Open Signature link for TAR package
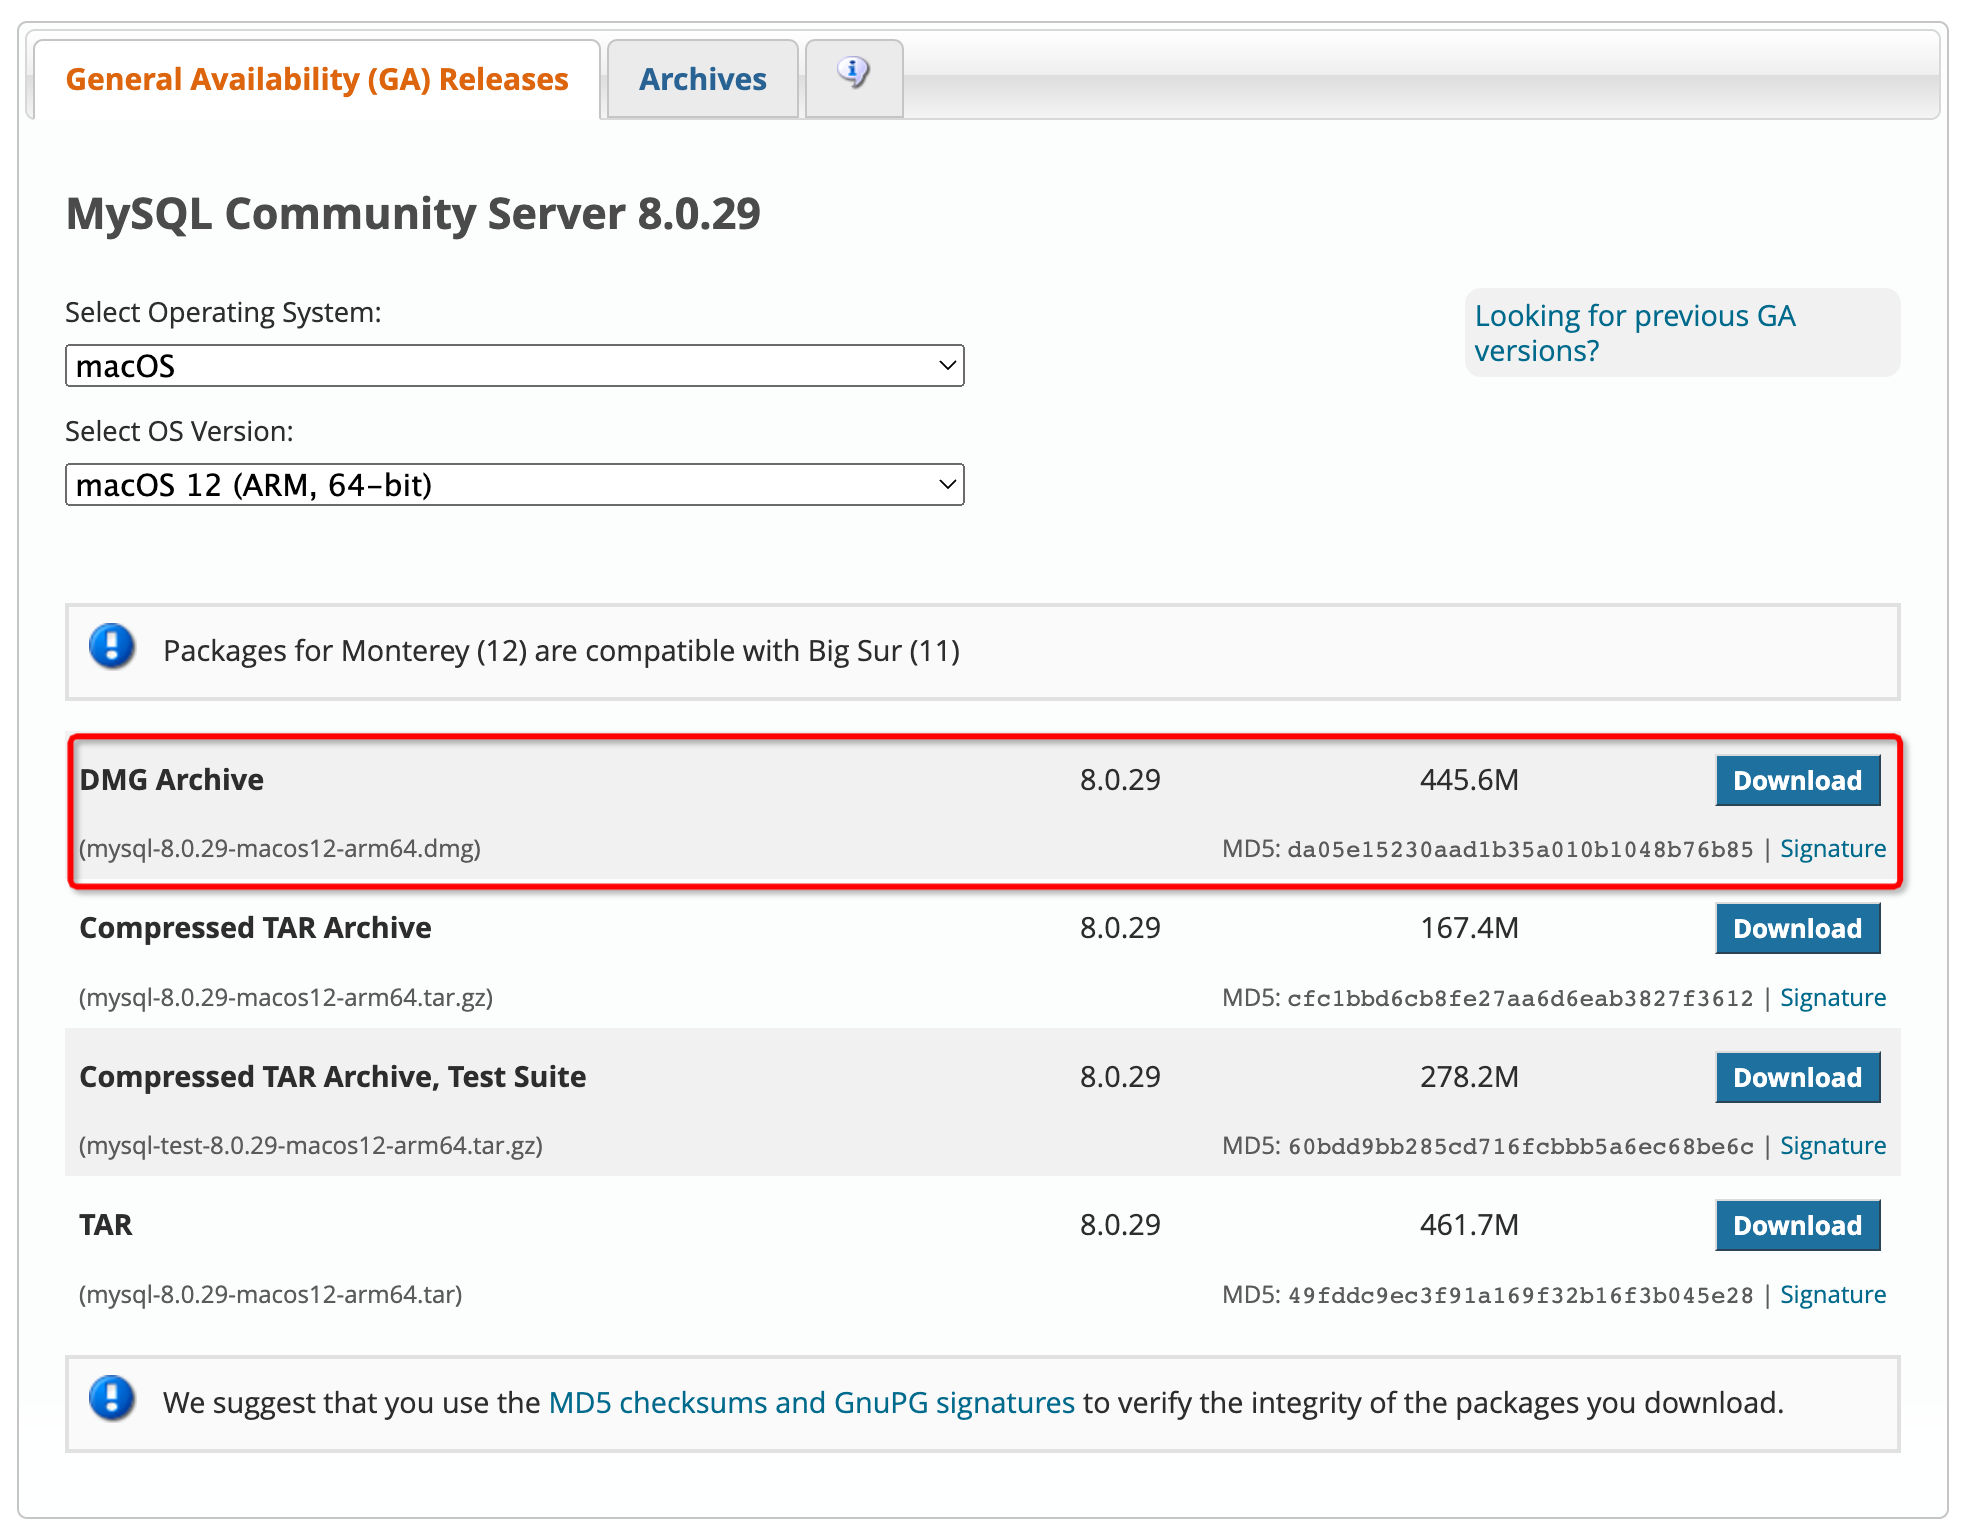This screenshot has height=1536, width=1974. point(1832,1295)
